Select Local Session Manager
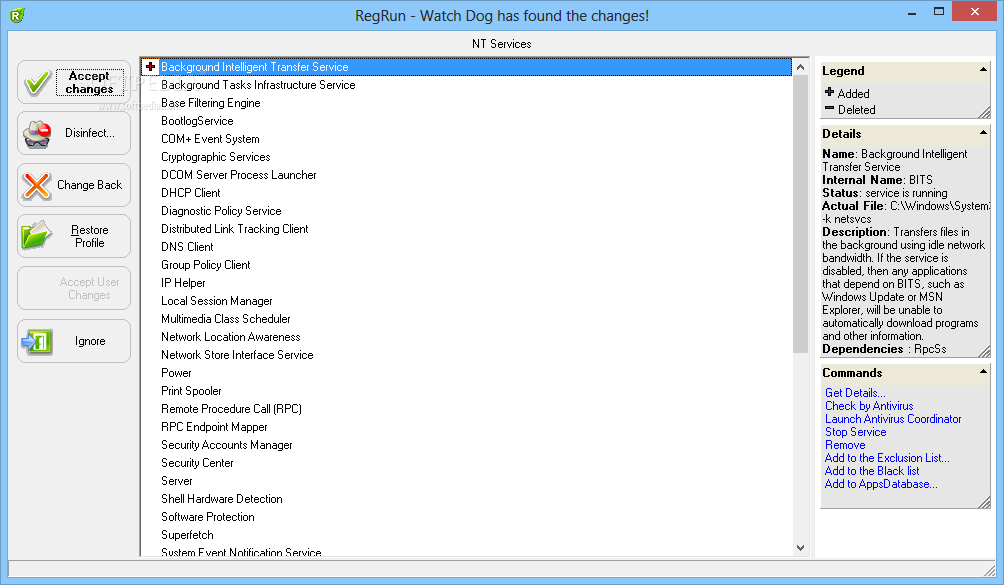 [216, 301]
